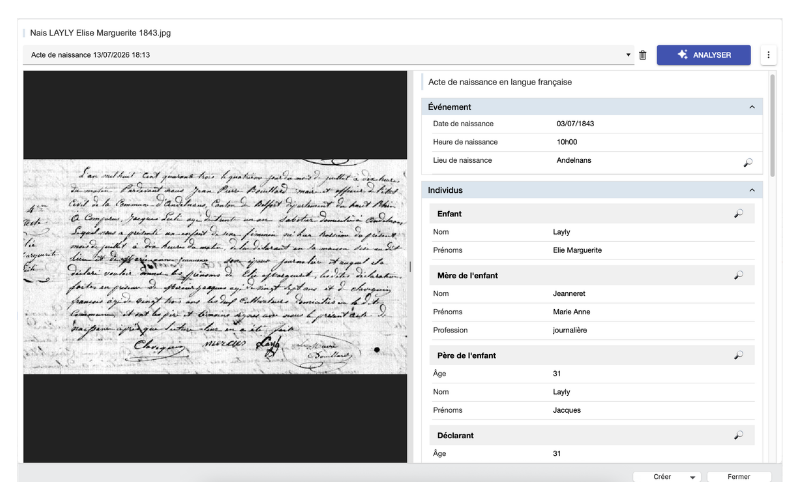Click the scanned birth record image
Screen dimensions: 800x500
(x=215, y=267)
